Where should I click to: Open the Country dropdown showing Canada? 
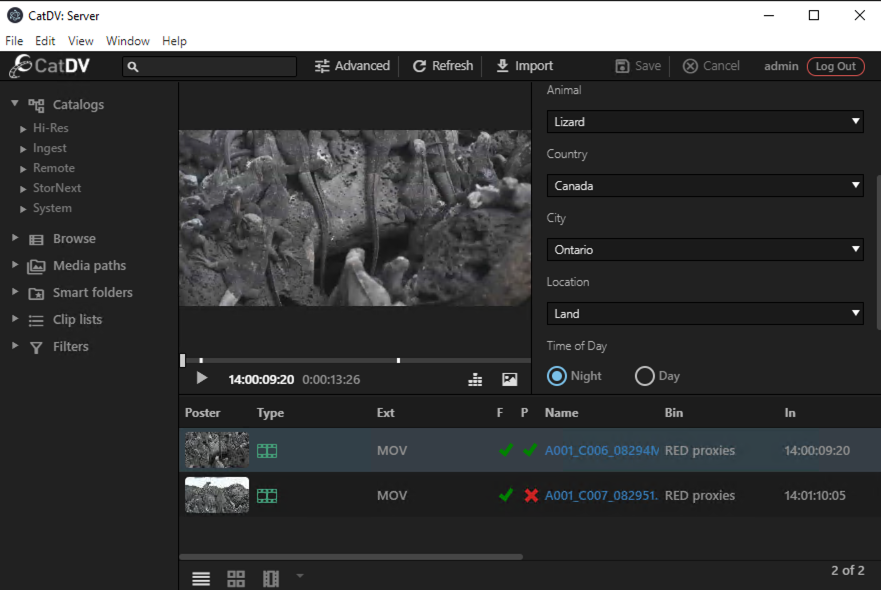[705, 185]
